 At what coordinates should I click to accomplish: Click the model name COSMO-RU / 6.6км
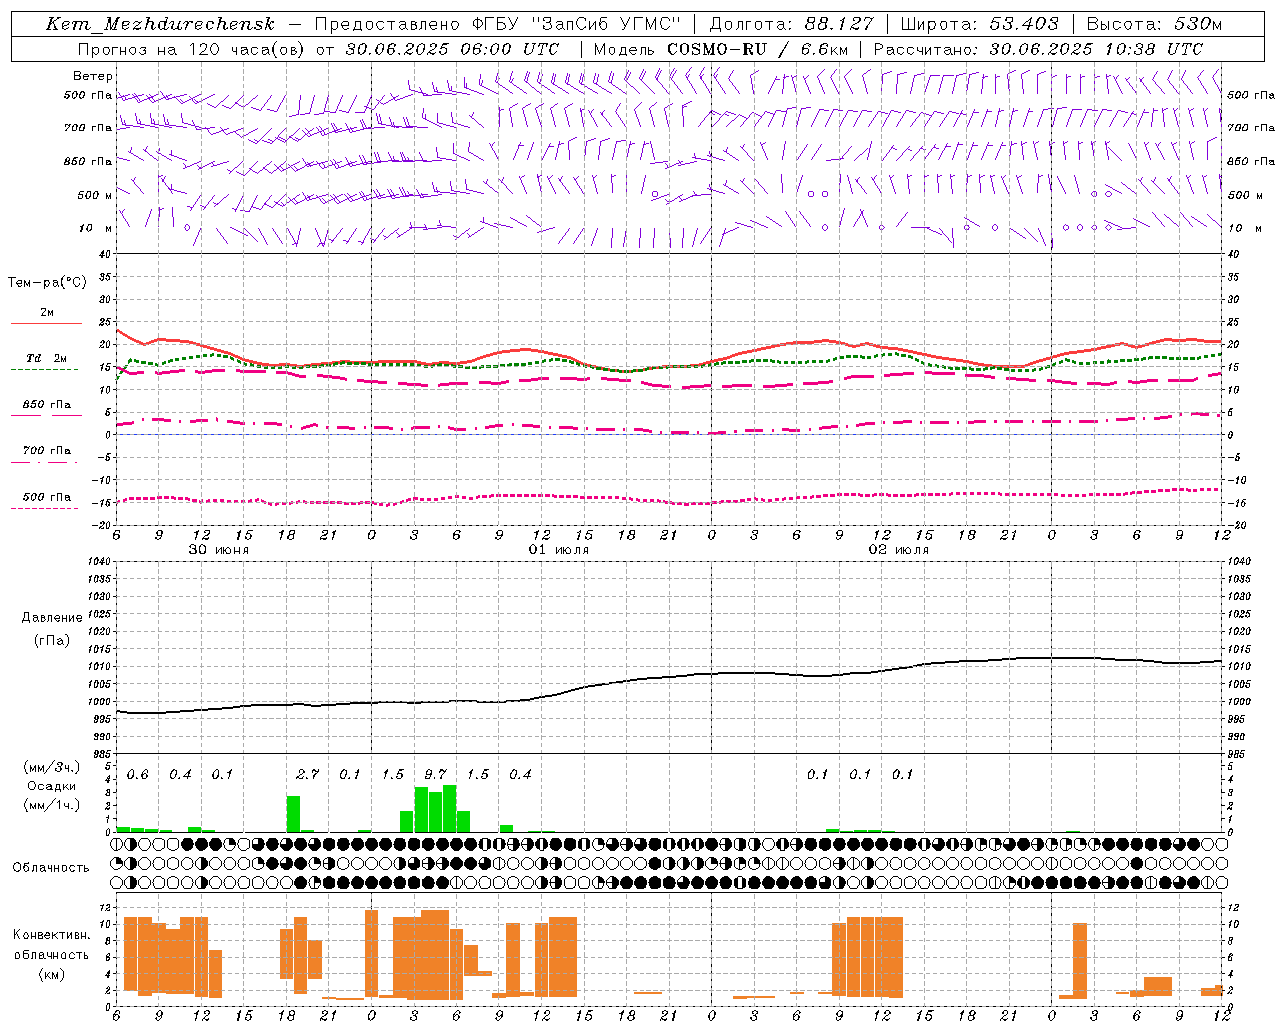(x=757, y=49)
